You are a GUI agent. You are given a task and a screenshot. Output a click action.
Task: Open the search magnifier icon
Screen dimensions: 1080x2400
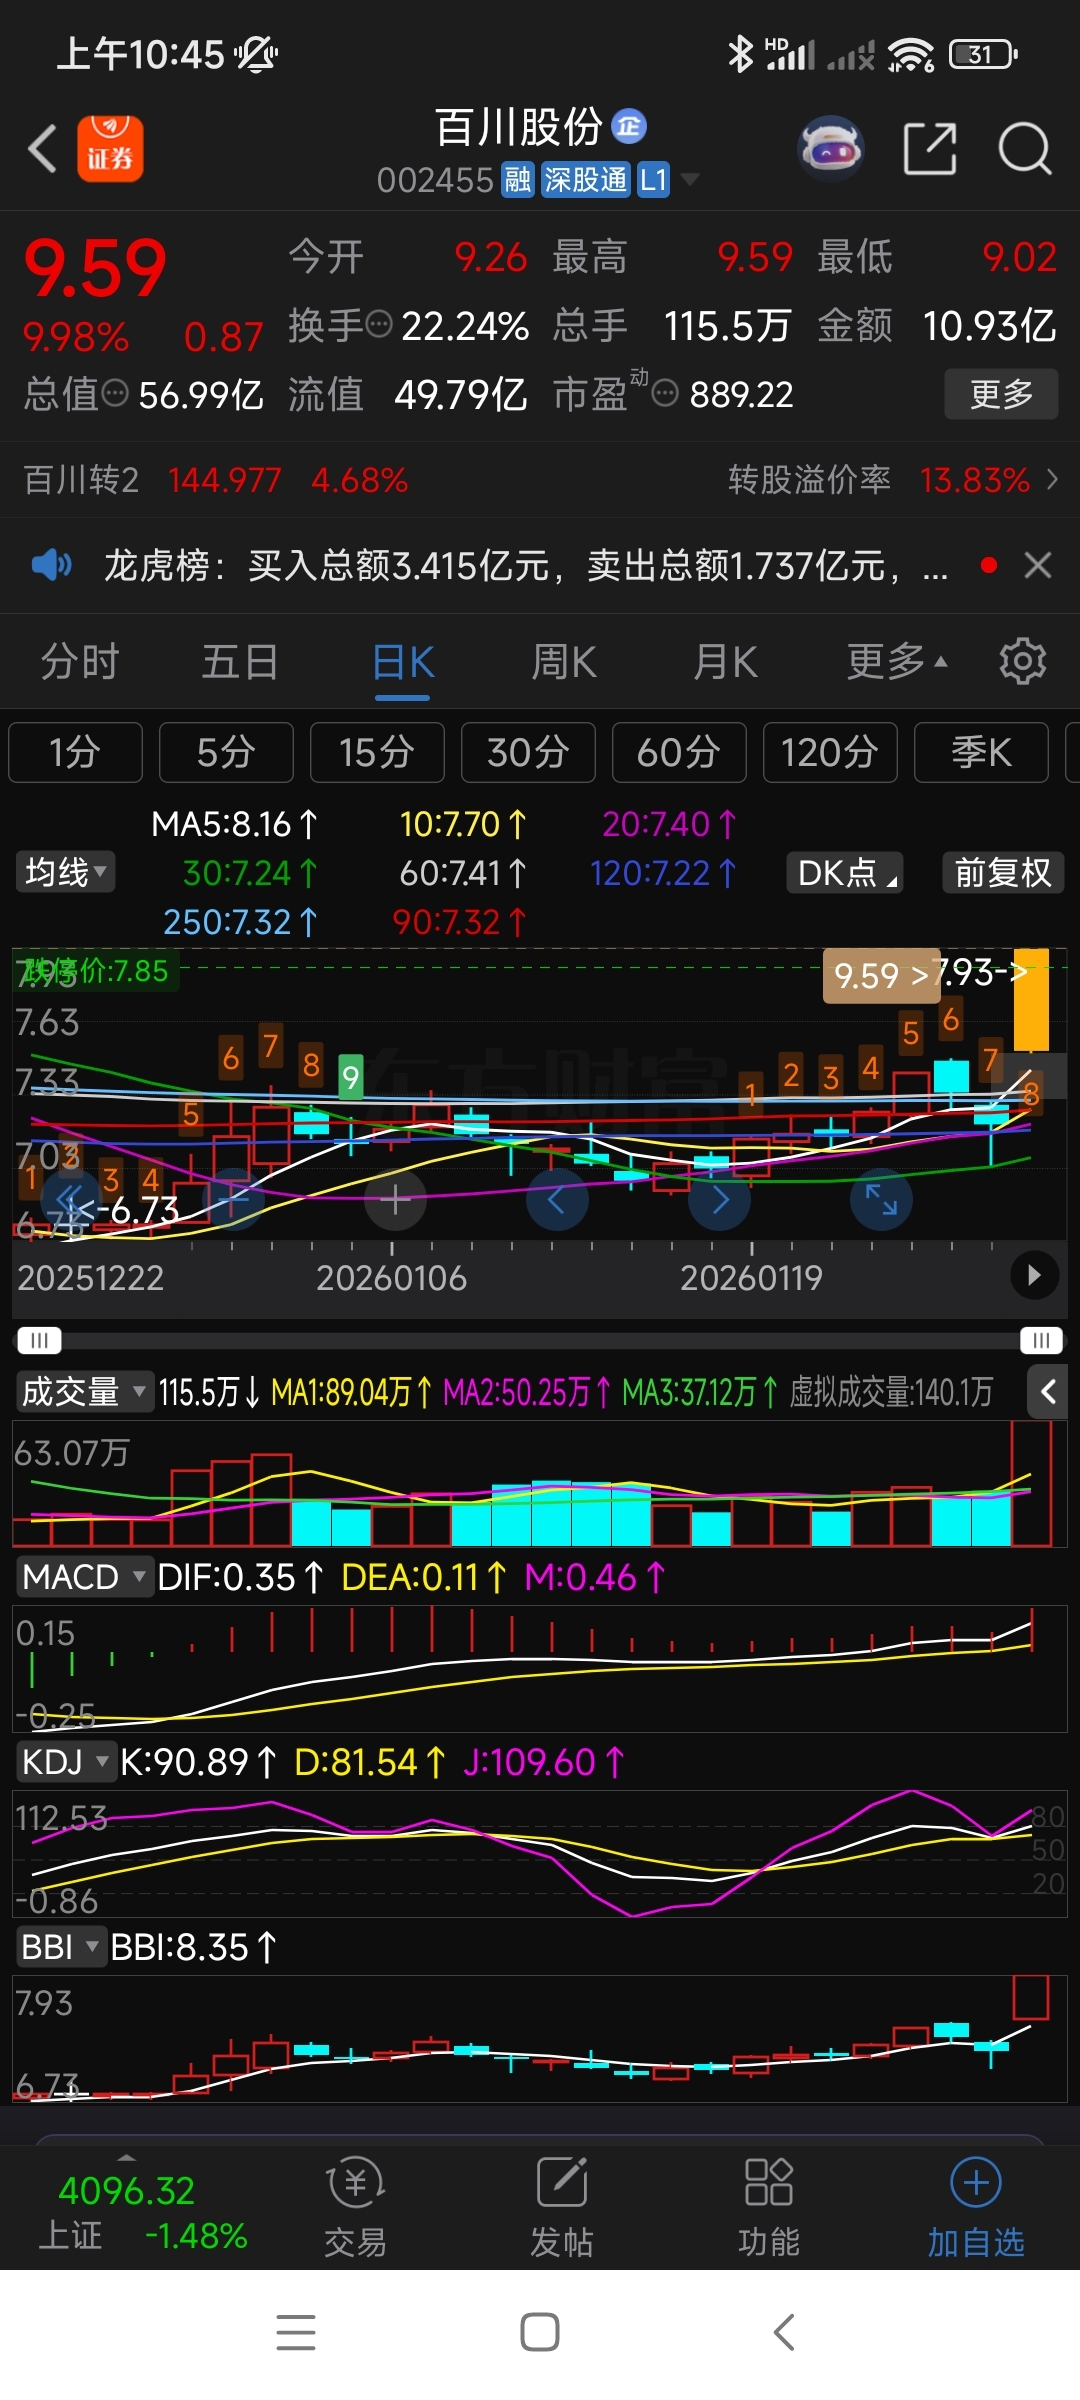point(1025,149)
